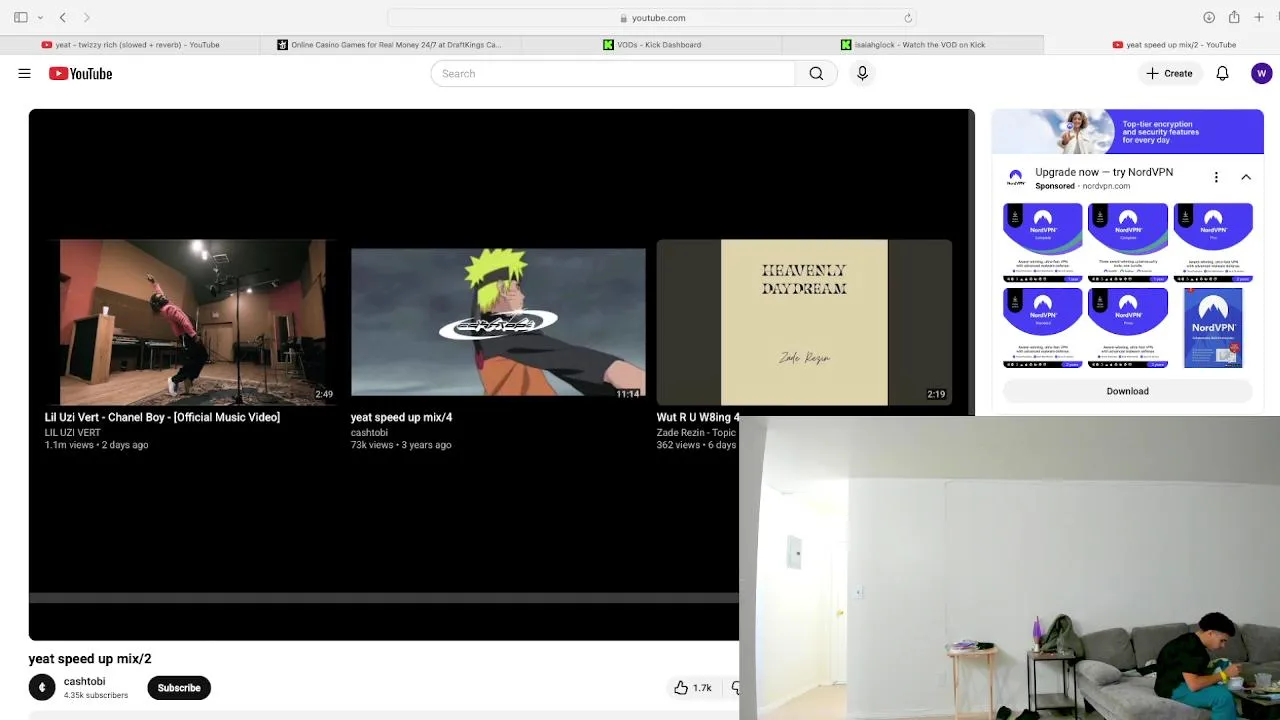Click the NordVPN ad Download button

(1127, 391)
